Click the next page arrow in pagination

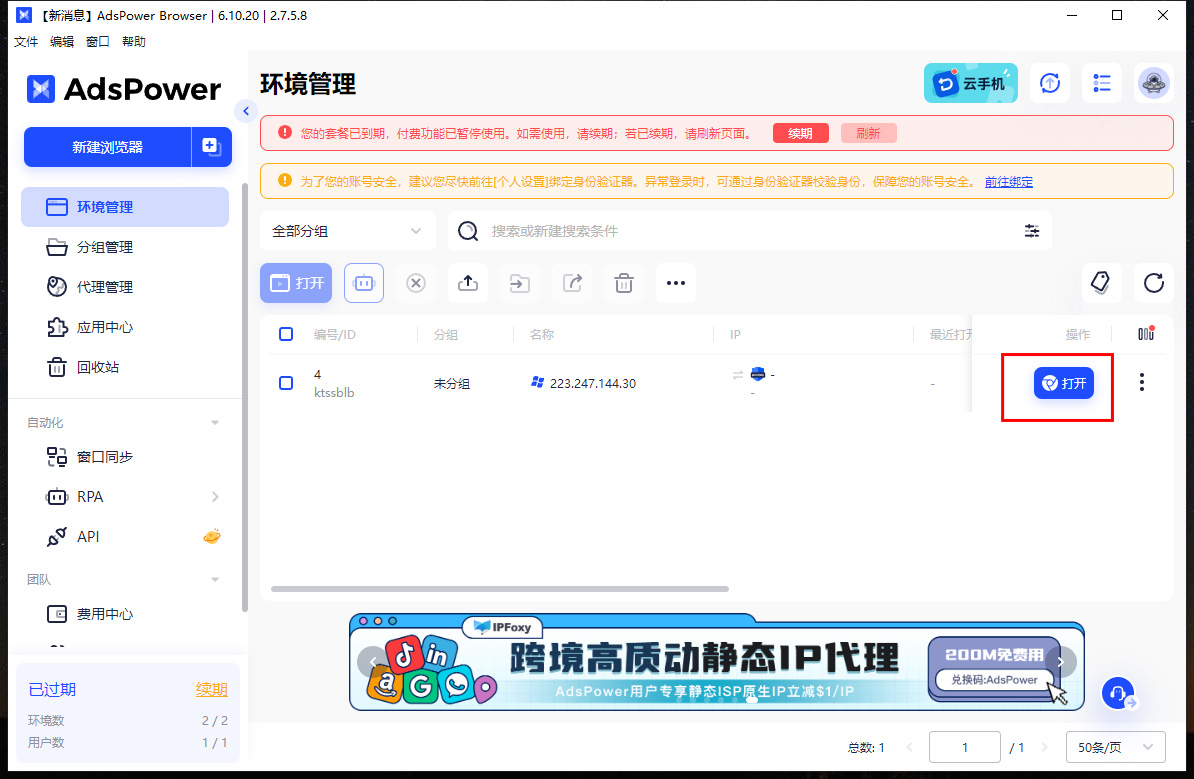point(1045,748)
